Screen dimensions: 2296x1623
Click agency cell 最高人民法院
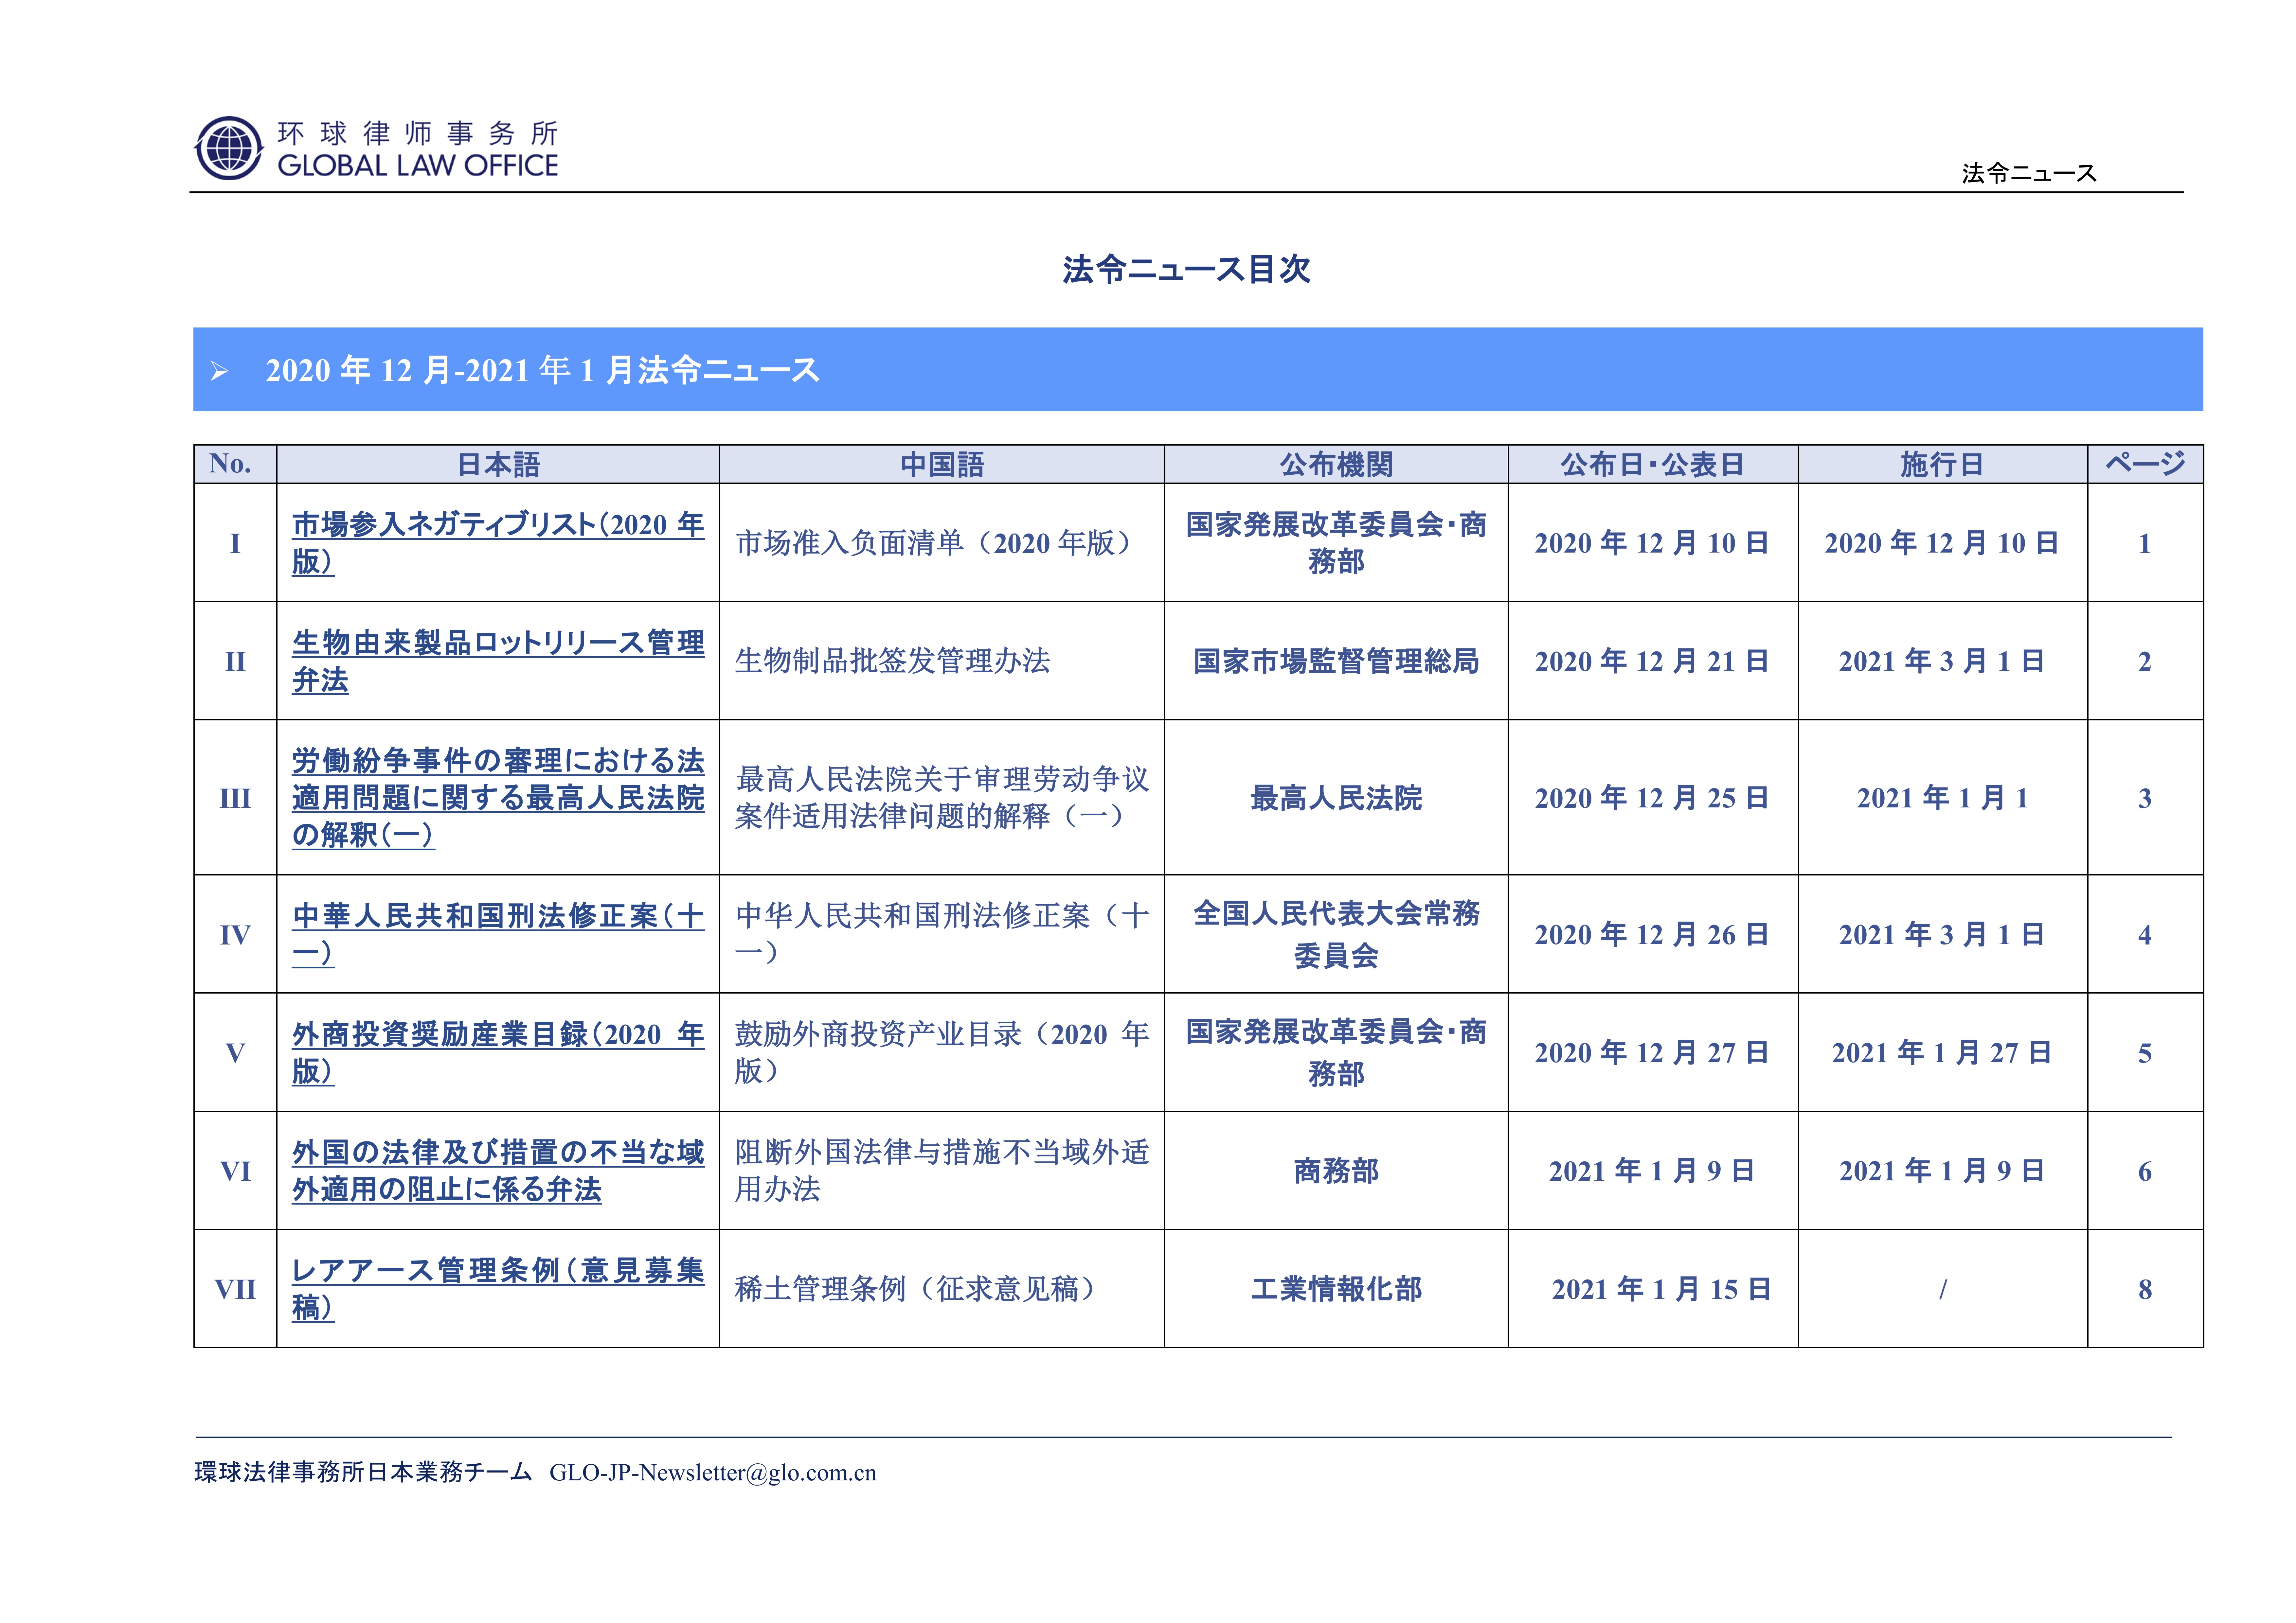(x=1336, y=798)
